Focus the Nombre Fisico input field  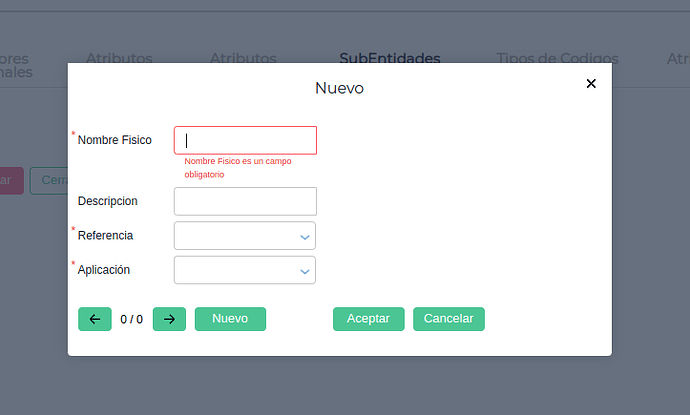(x=245, y=140)
